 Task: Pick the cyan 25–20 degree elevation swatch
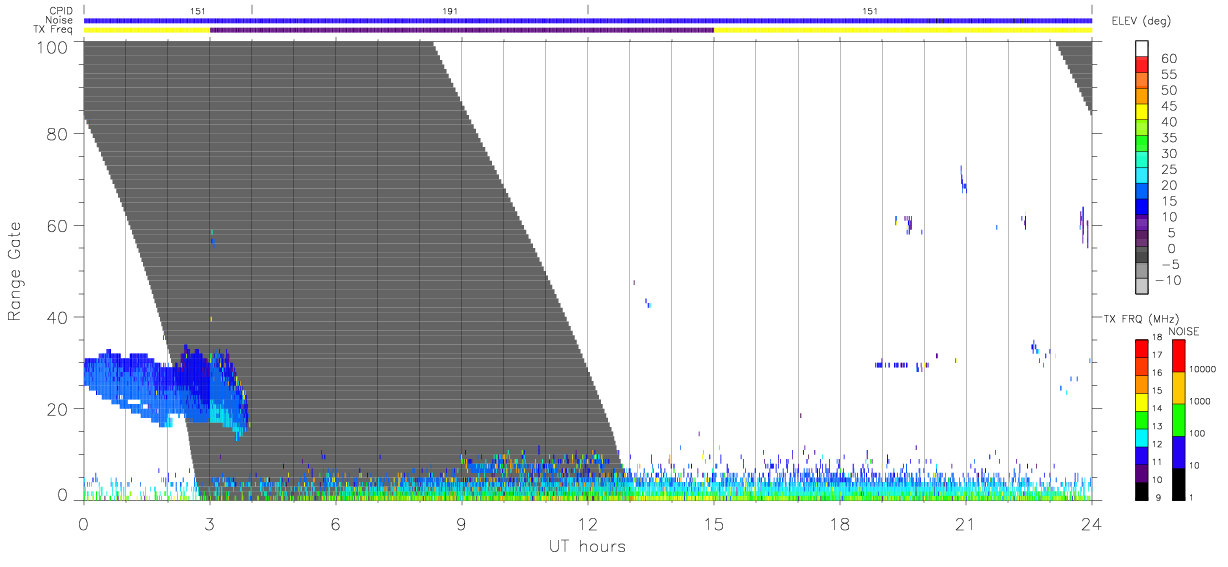[x=1143, y=177]
